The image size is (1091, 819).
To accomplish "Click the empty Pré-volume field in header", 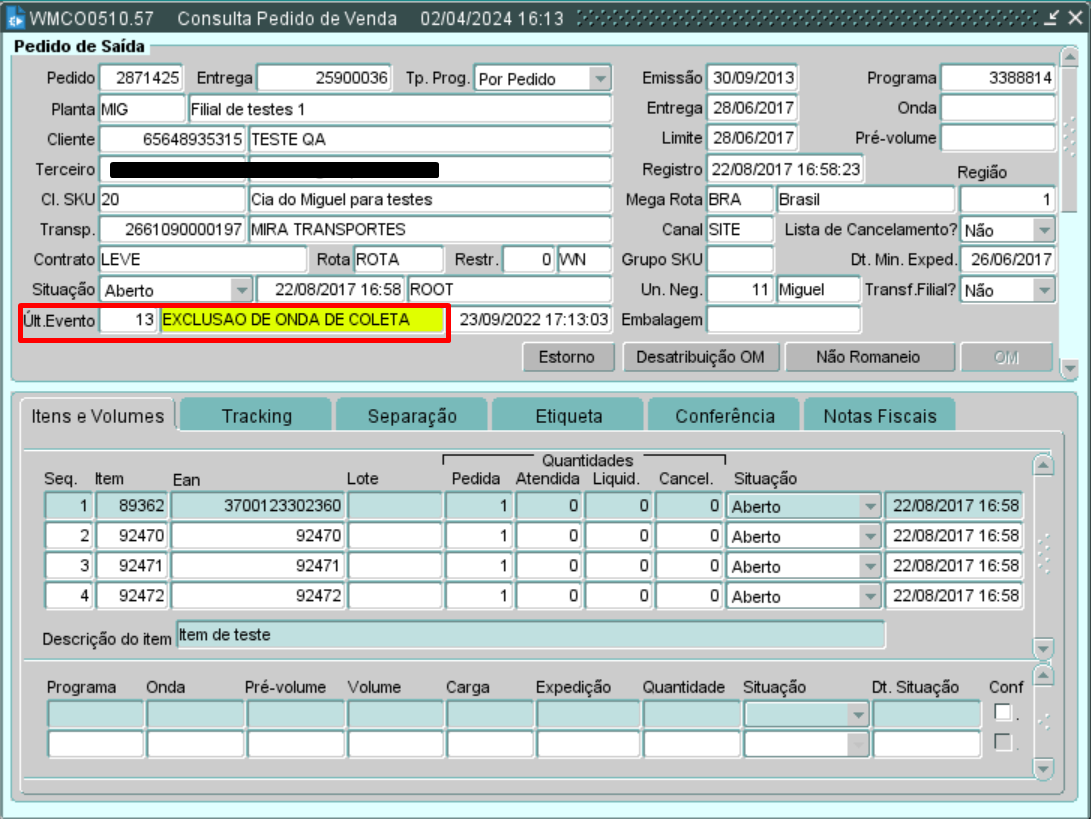I will tap(998, 138).
